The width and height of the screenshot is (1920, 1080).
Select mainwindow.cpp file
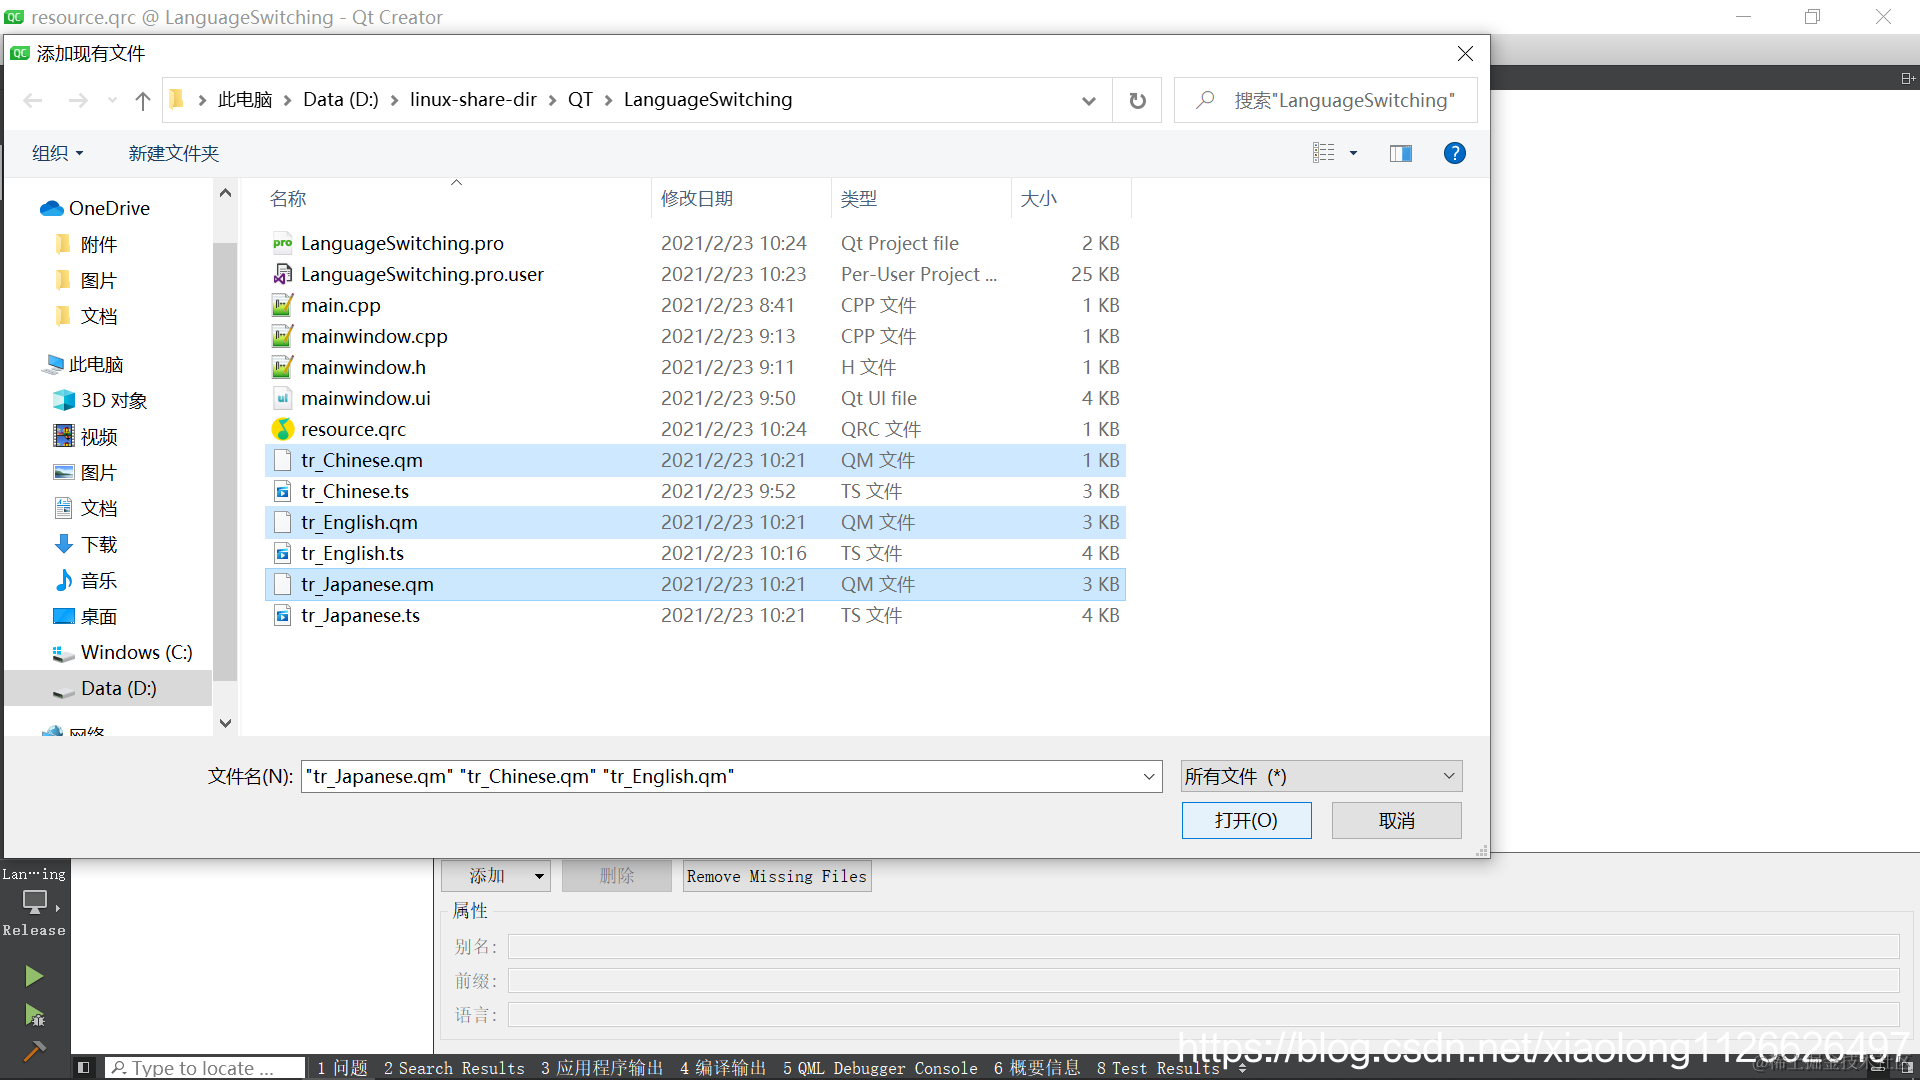tap(695, 336)
